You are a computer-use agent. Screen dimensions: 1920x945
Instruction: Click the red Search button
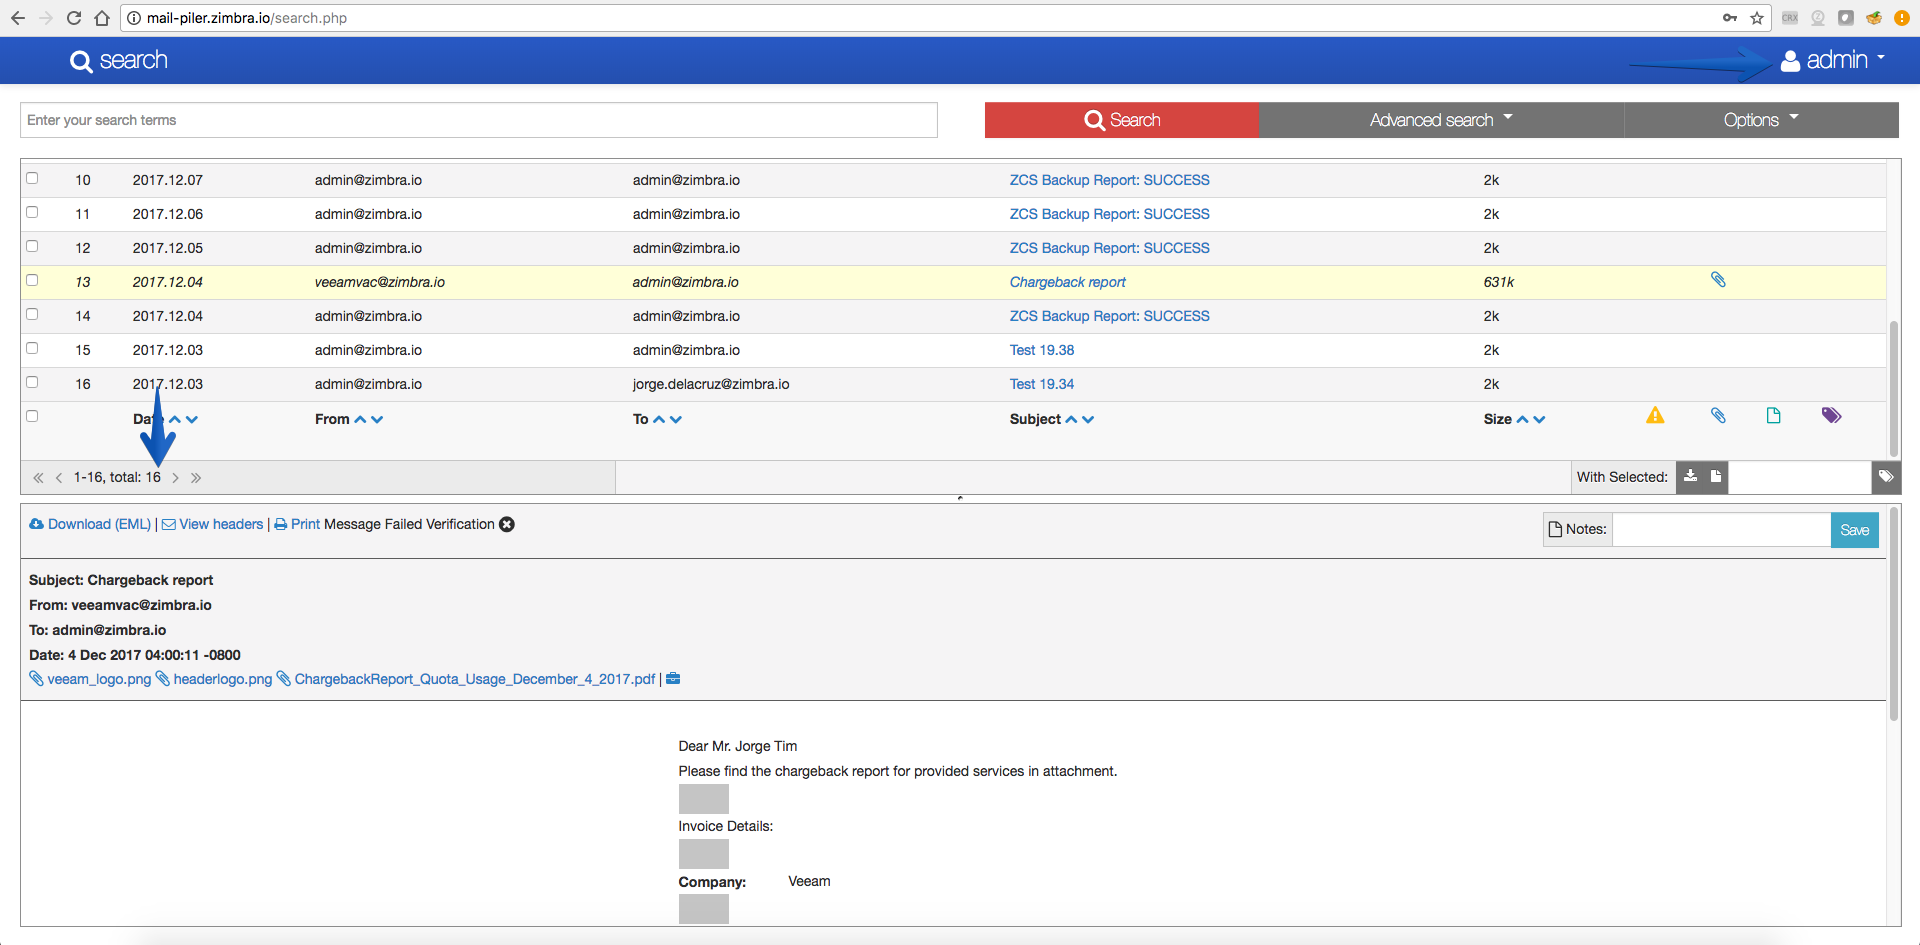(1122, 120)
